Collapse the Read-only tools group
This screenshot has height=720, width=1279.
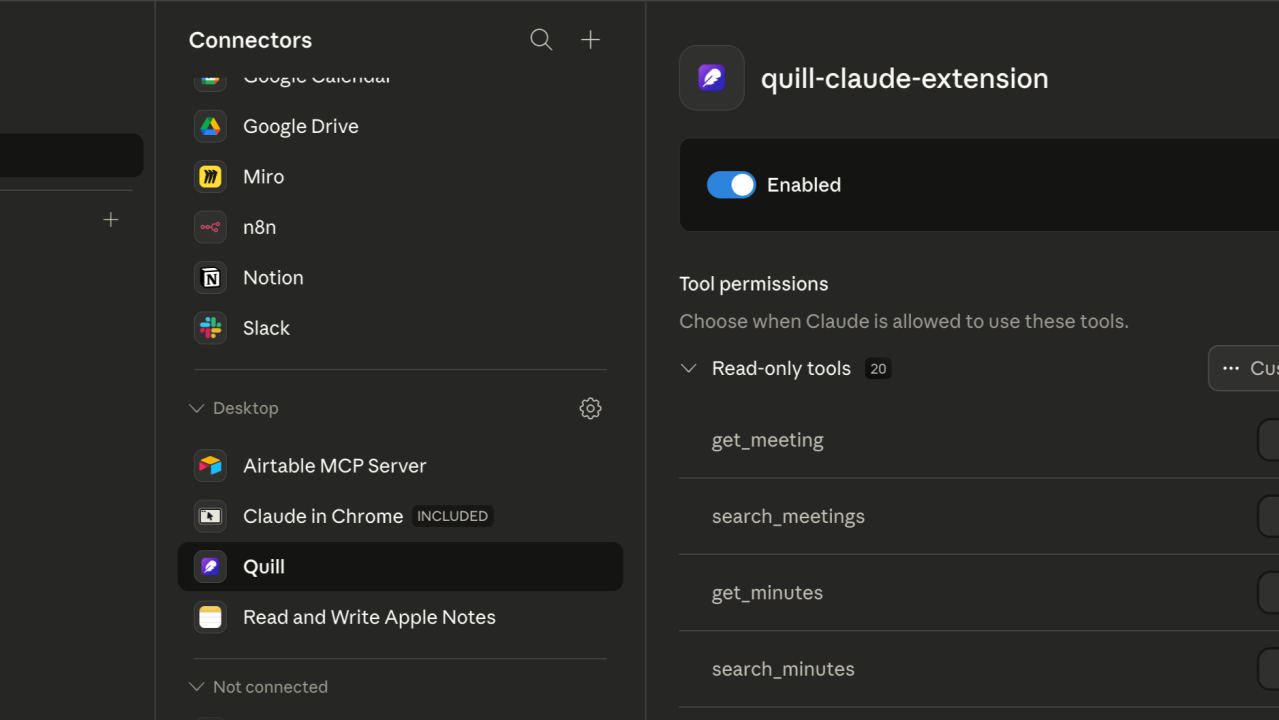[688, 368]
